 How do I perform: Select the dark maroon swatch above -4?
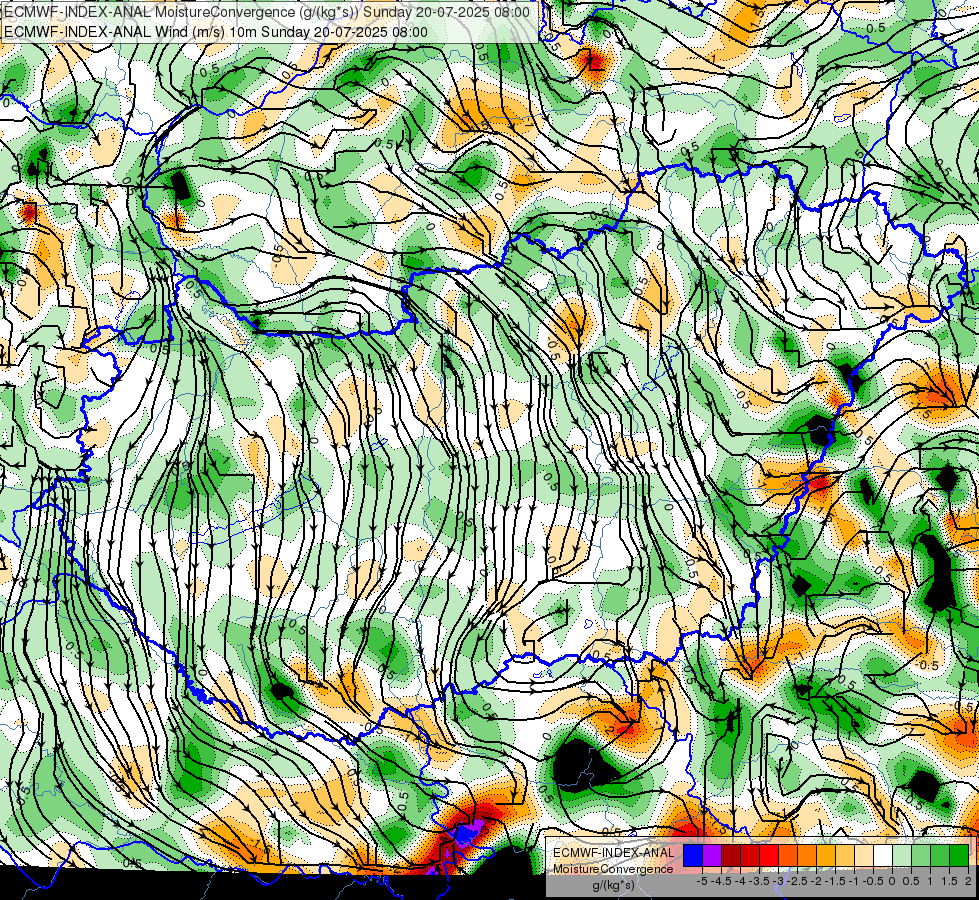pos(731,856)
